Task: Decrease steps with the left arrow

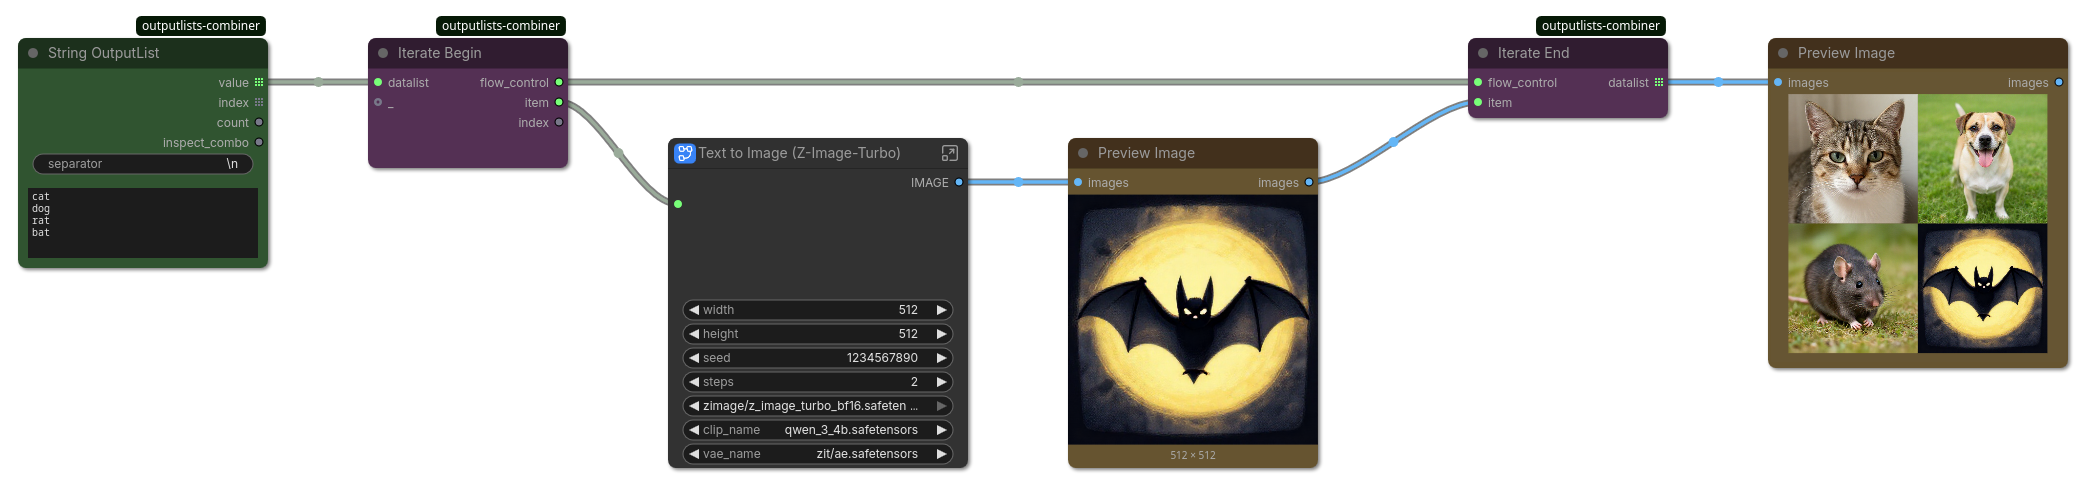Action: (693, 382)
